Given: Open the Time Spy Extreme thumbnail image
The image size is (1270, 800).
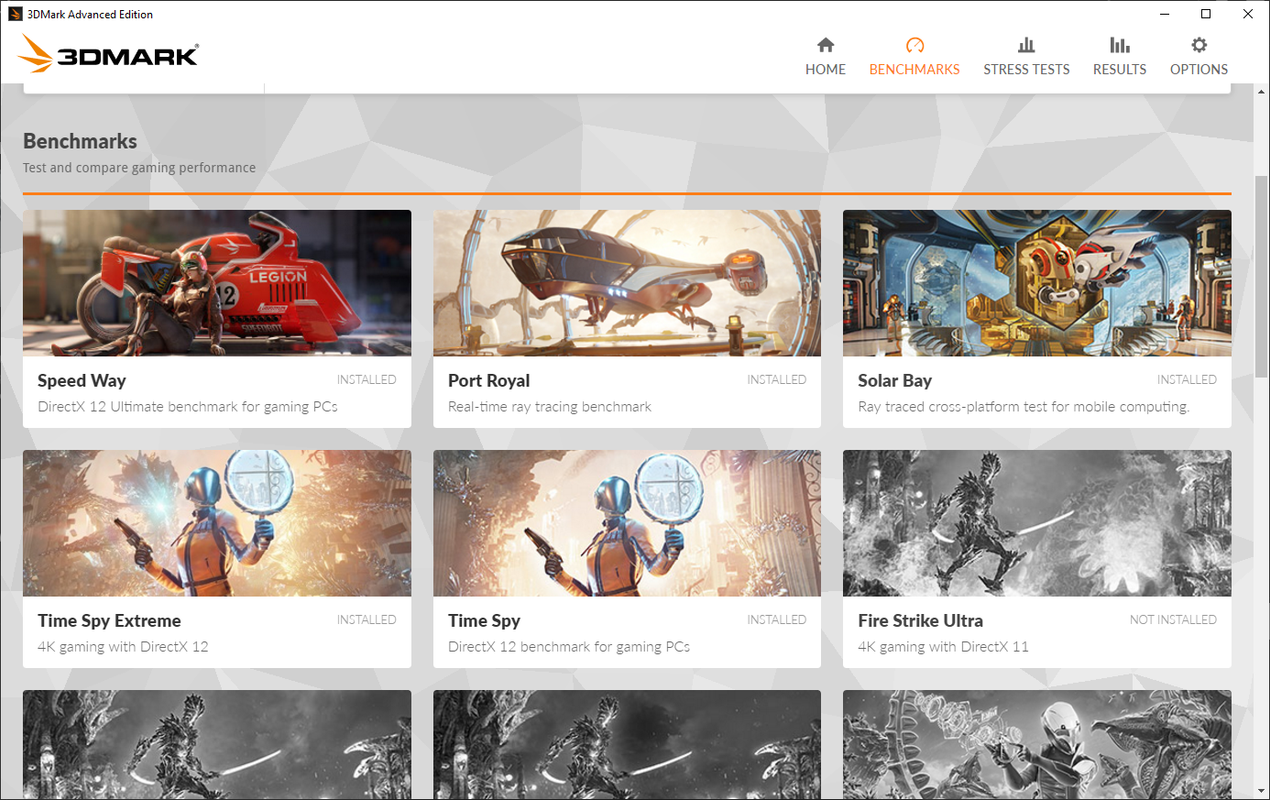Looking at the screenshot, I should coord(217,523).
